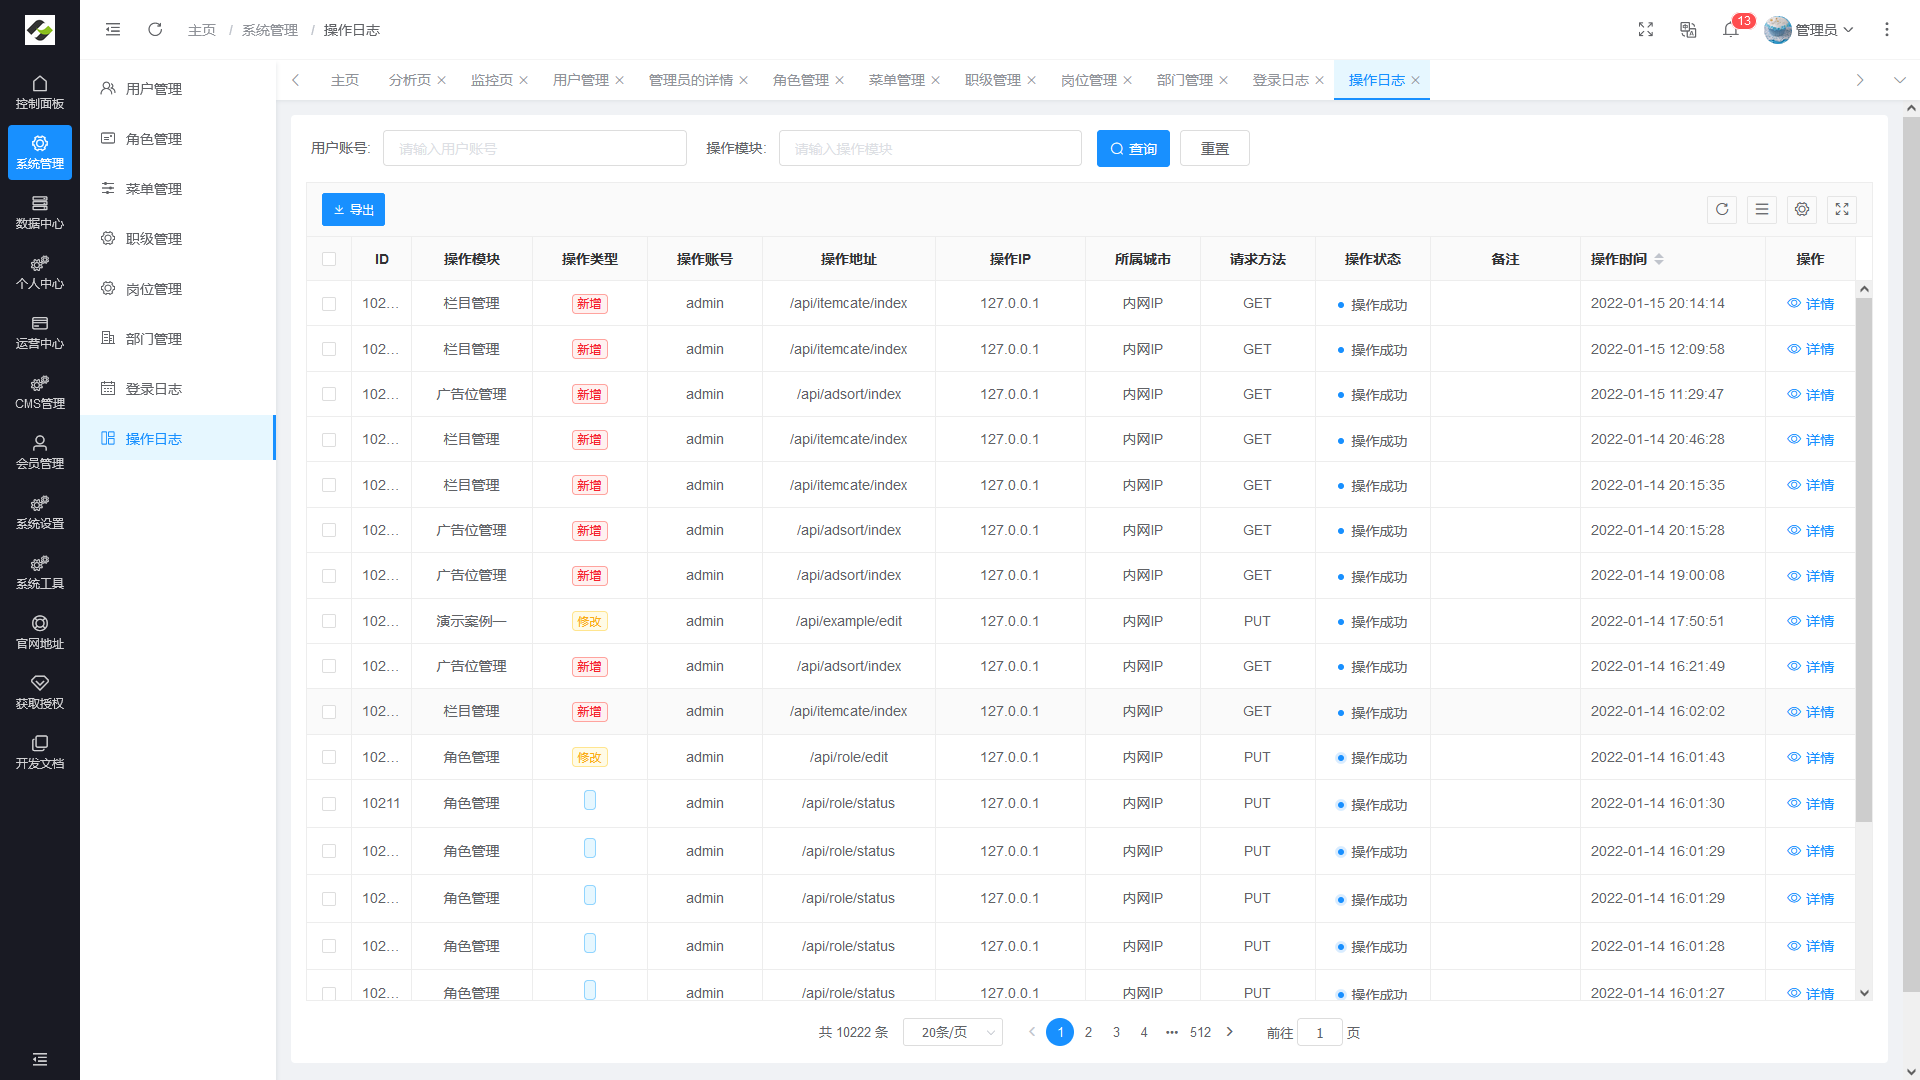Open 部门管理 in the side menu
The height and width of the screenshot is (1080, 1920).
pos(153,339)
